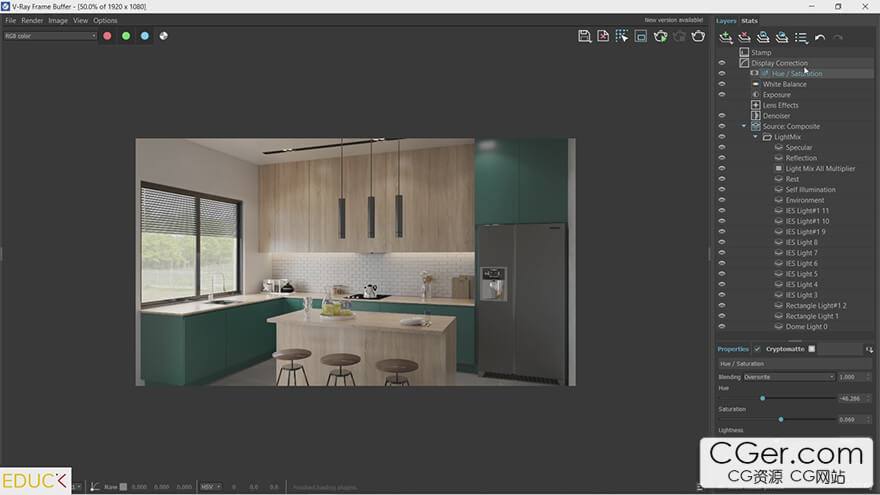Click the Lens Effects layer icon
The width and height of the screenshot is (880, 495).
(755, 105)
